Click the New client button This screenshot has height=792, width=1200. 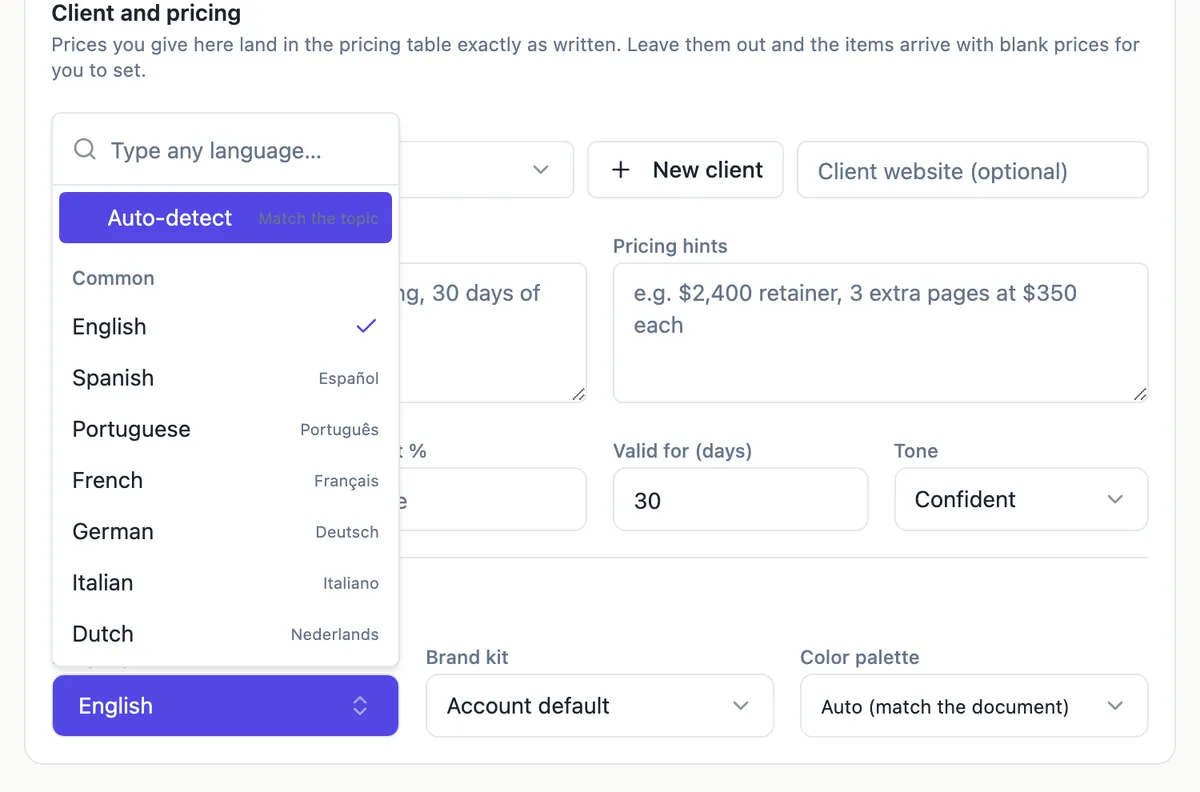pyautogui.click(x=685, y=170)
